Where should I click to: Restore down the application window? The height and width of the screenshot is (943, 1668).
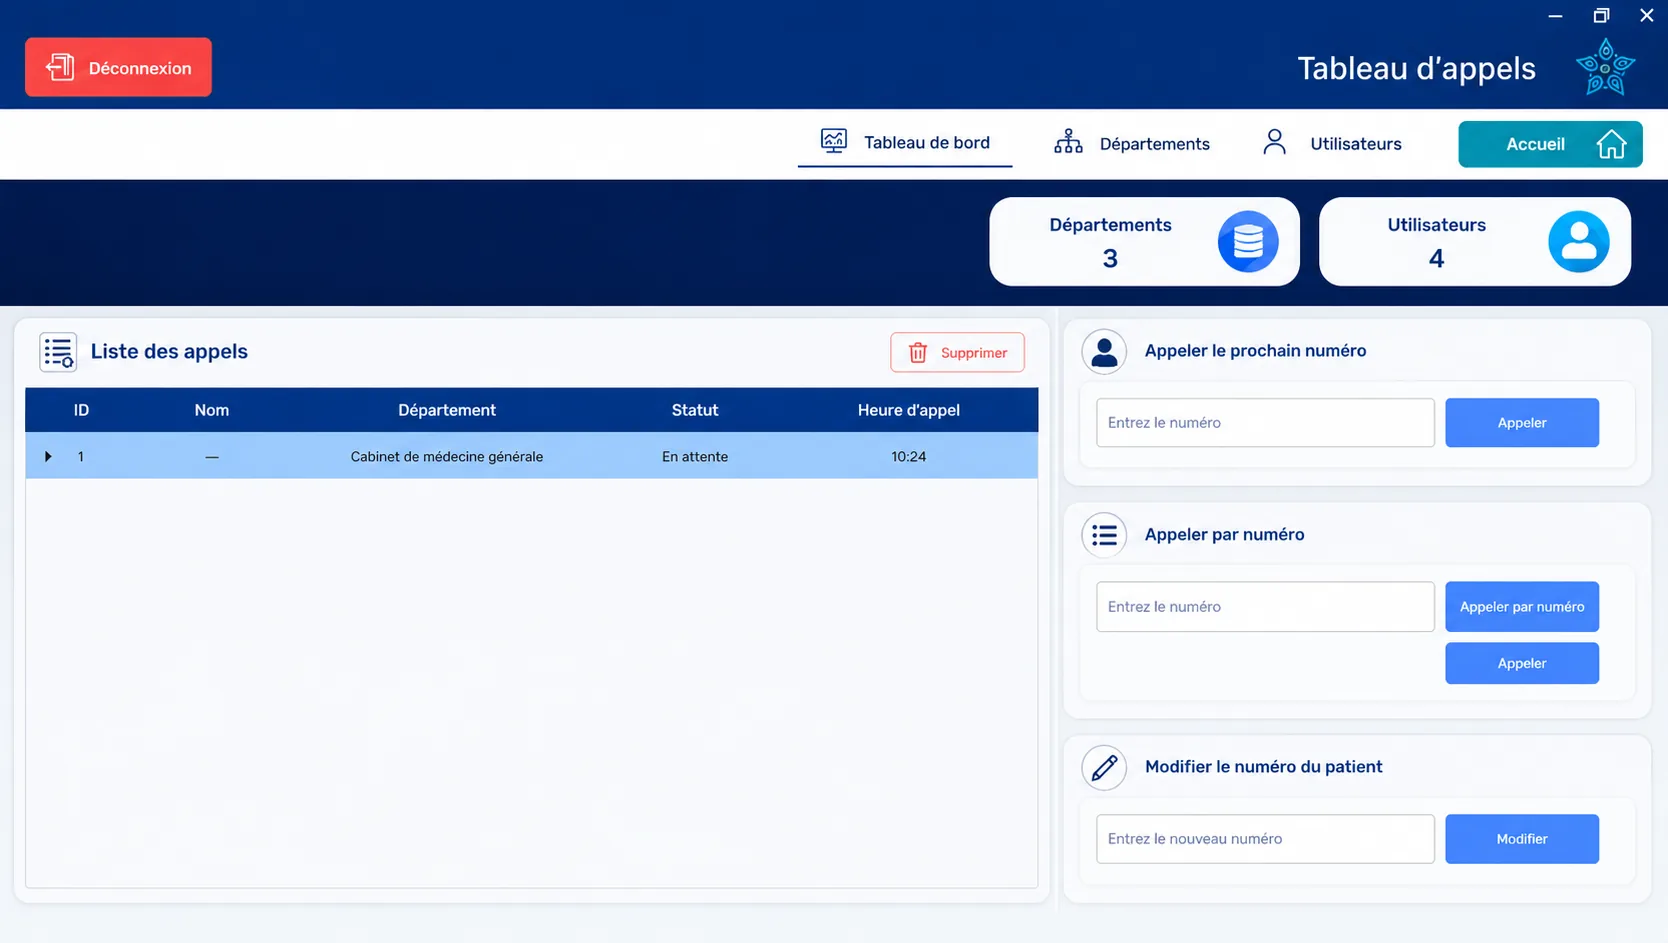1601,15
